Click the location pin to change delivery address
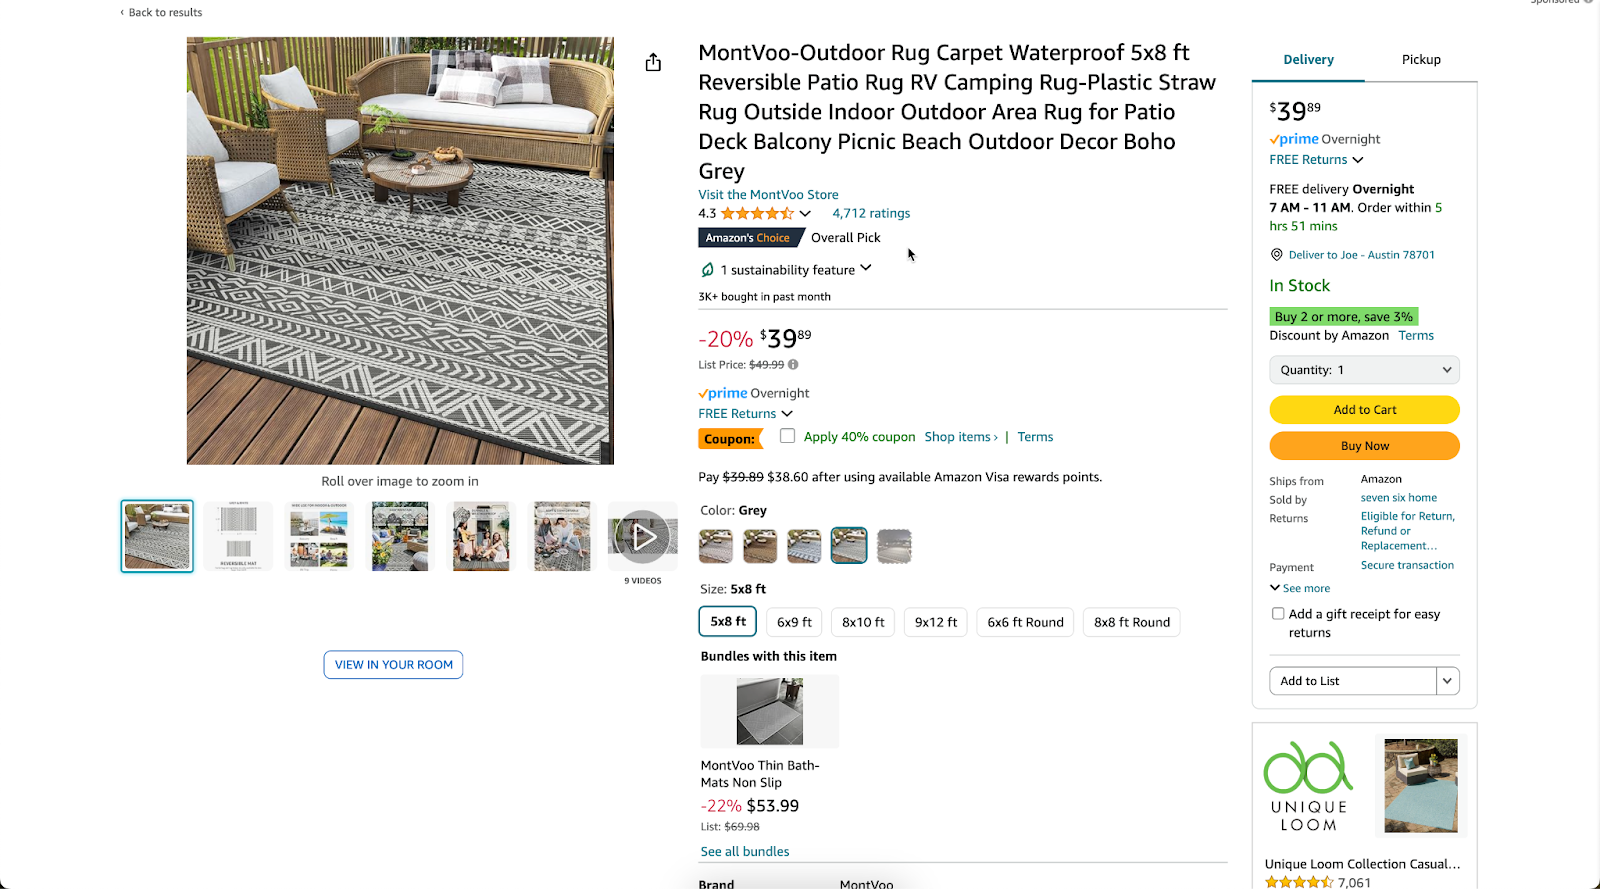This screenshot has height=889, width=1600. (1276, 254)
